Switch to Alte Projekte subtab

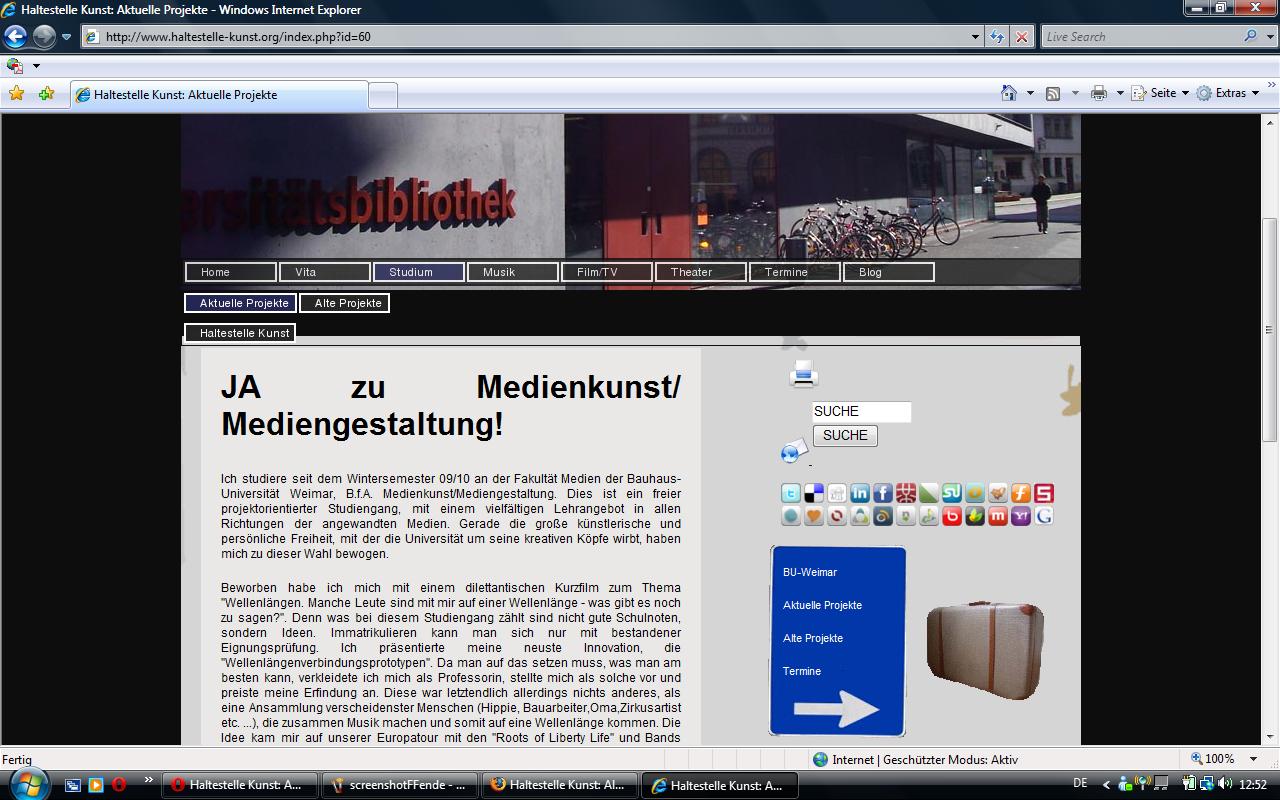coord(345,303)
